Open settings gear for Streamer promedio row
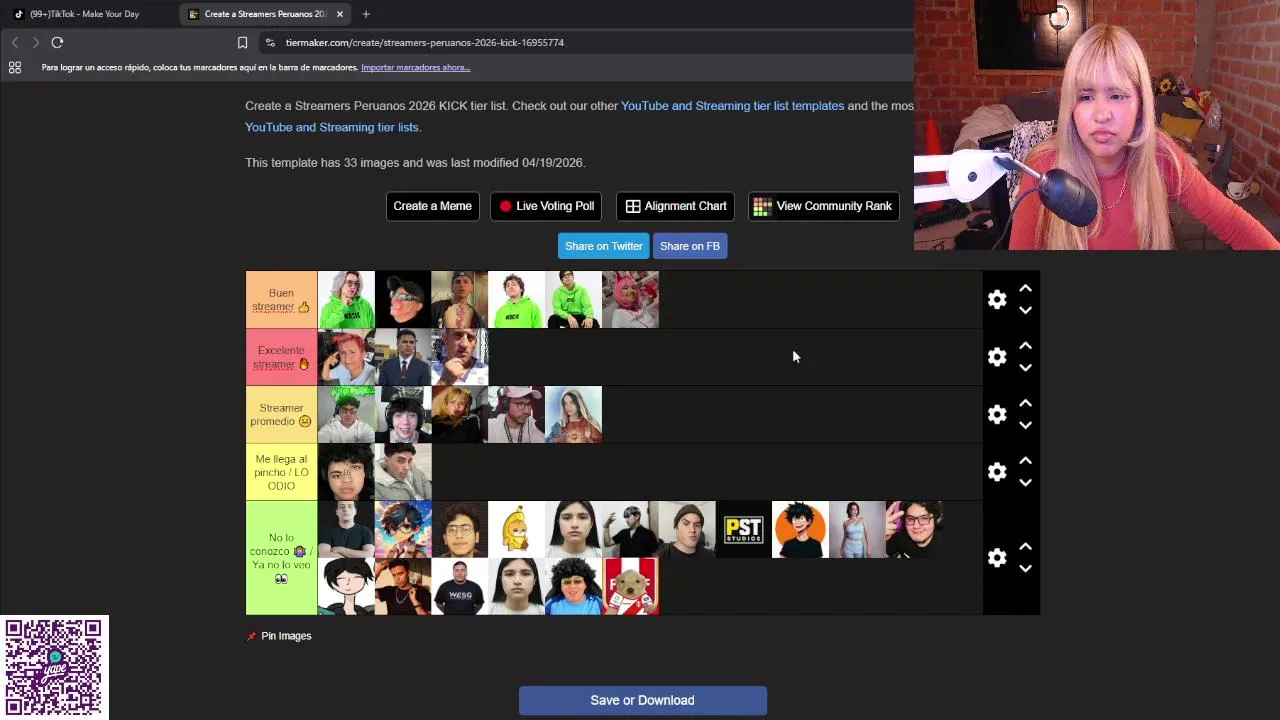 point(997,414)
